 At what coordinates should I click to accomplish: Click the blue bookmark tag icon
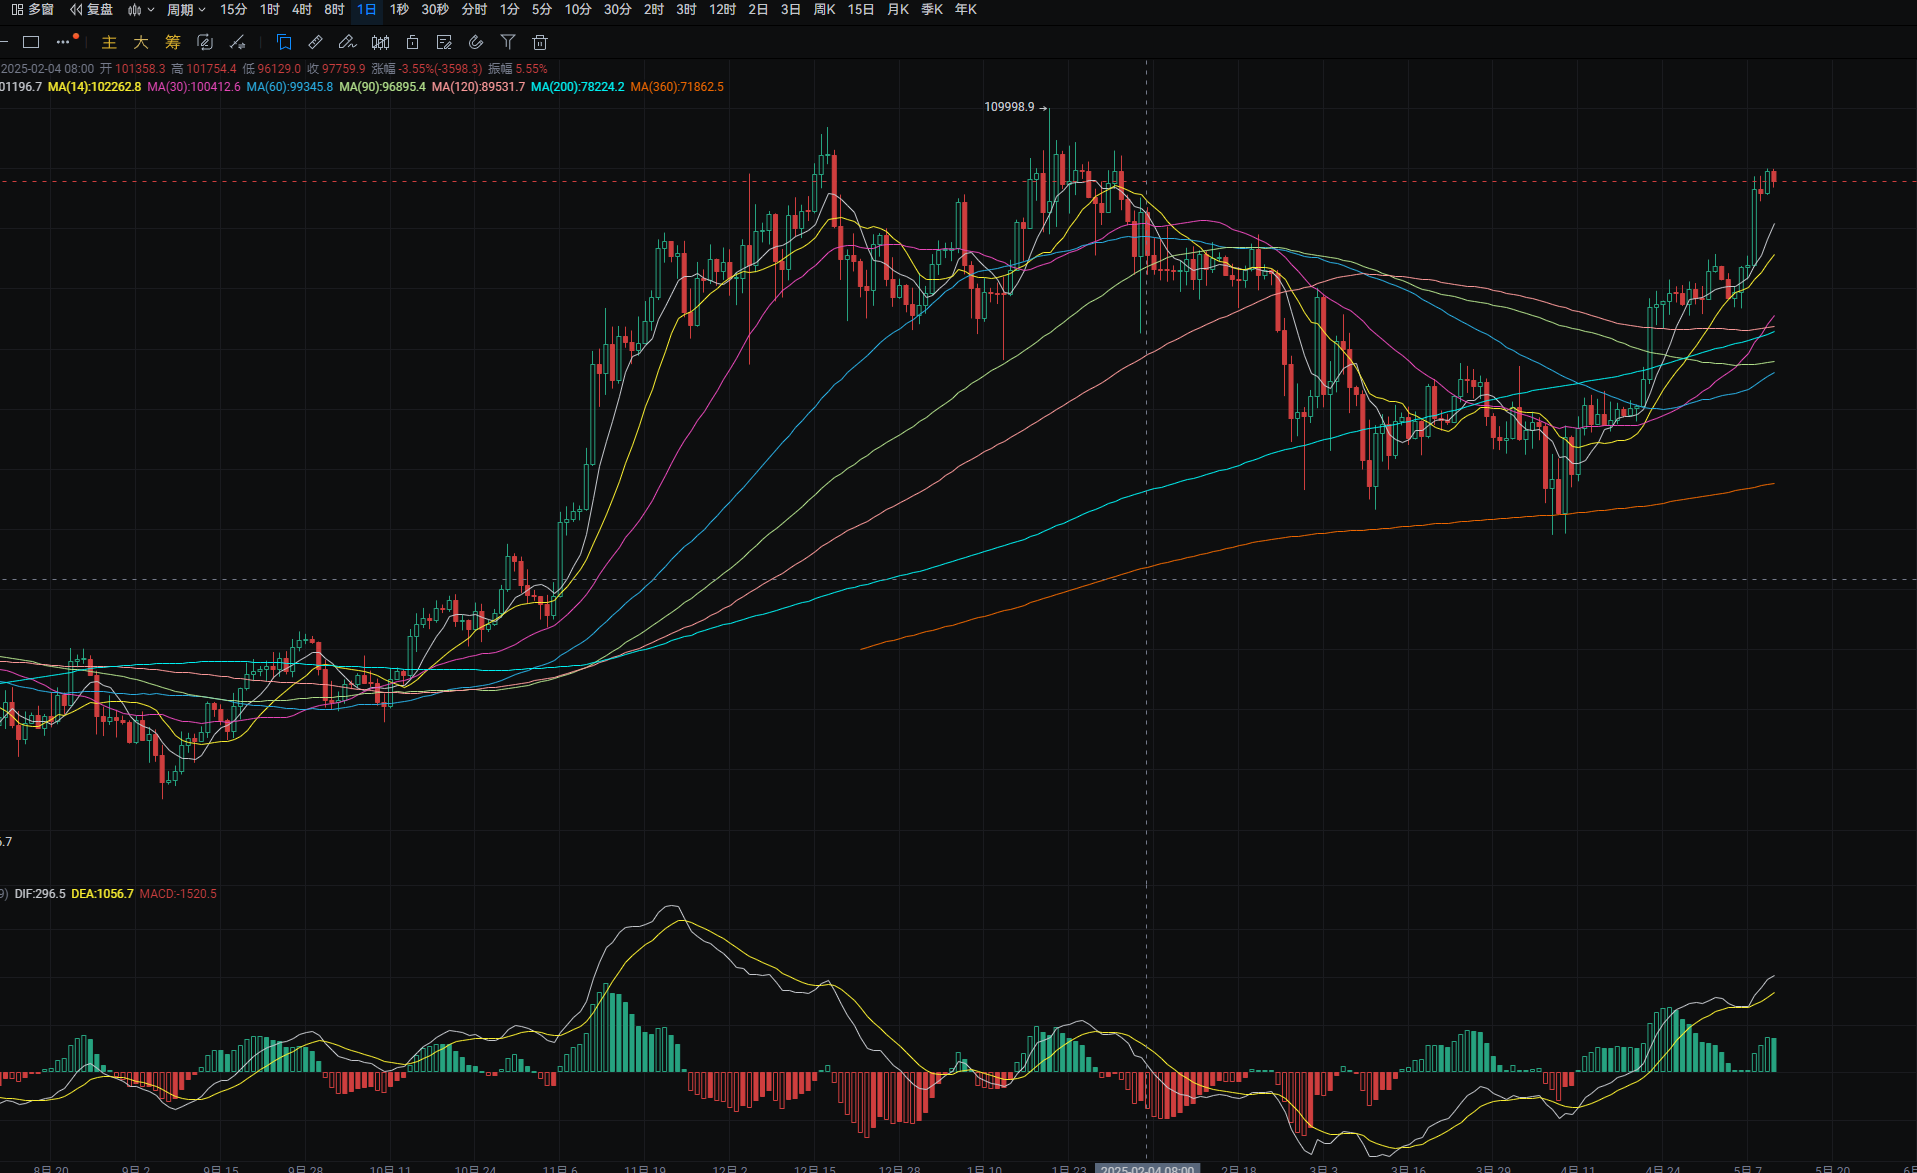click(x=284, y=42)
